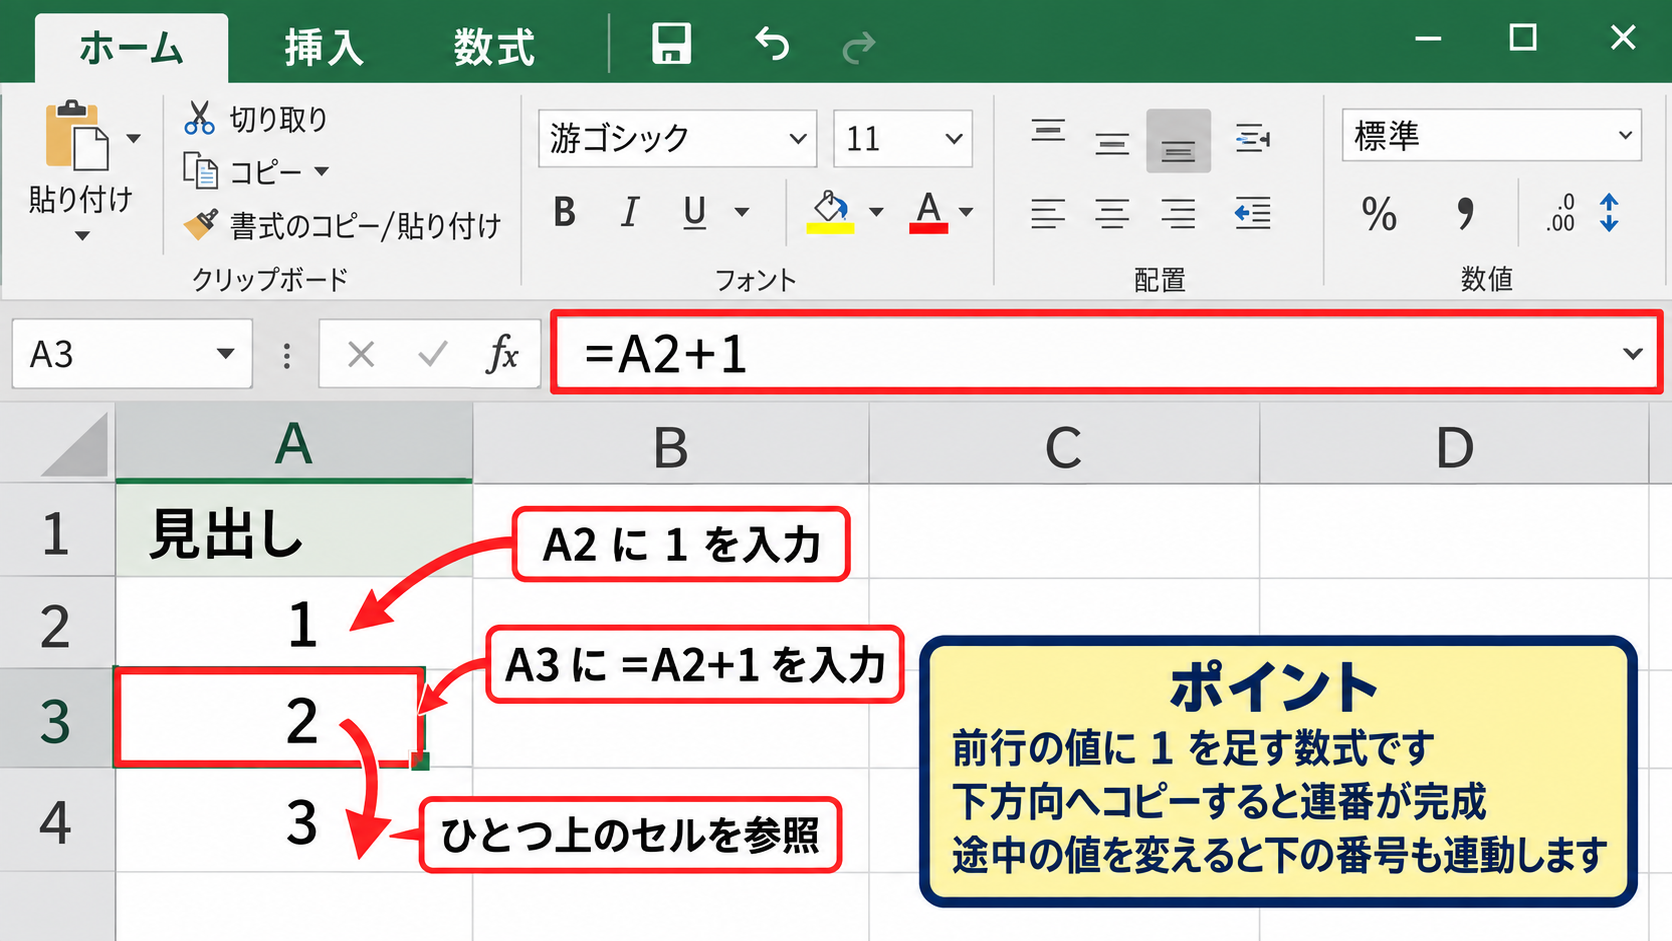
Task: Click the decrease indent icon
Action: (1253, 213)
